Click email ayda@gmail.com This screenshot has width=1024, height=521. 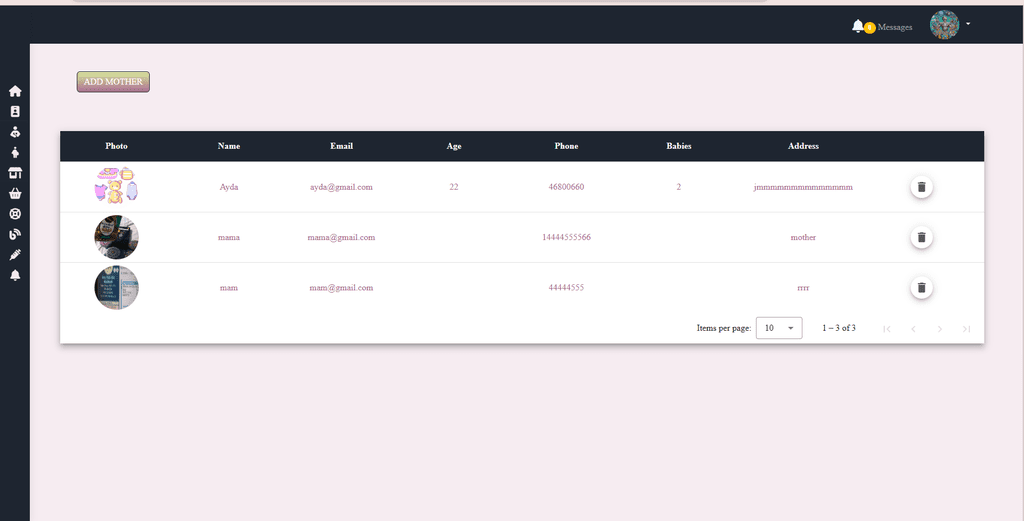tap(342, 187)
